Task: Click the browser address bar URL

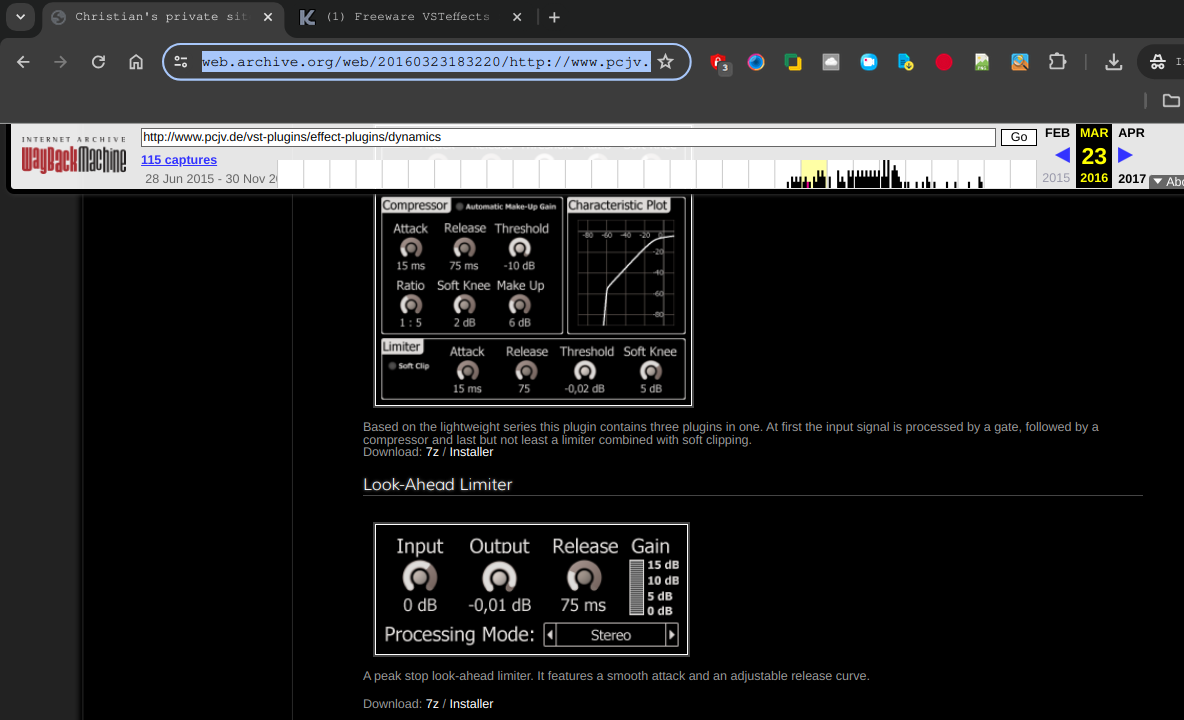Action: tap(425, 62)
